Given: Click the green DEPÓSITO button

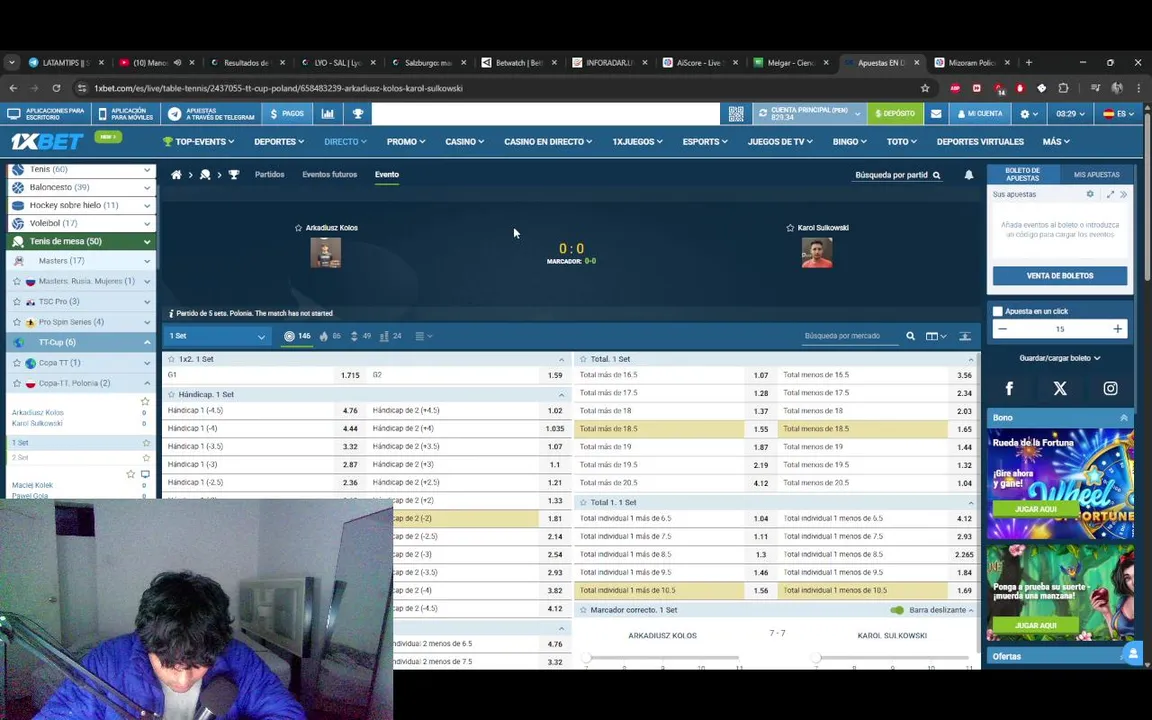Looking at the screenshot, I should (x=894, y=114).
